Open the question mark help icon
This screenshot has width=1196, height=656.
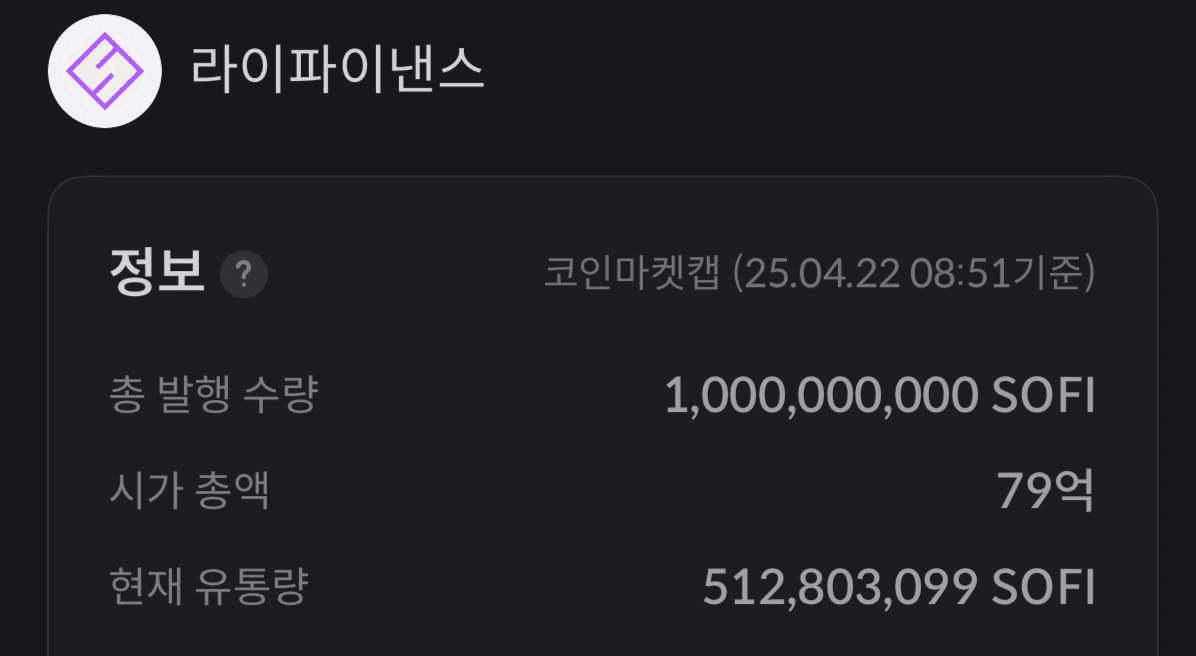(244, 274)
